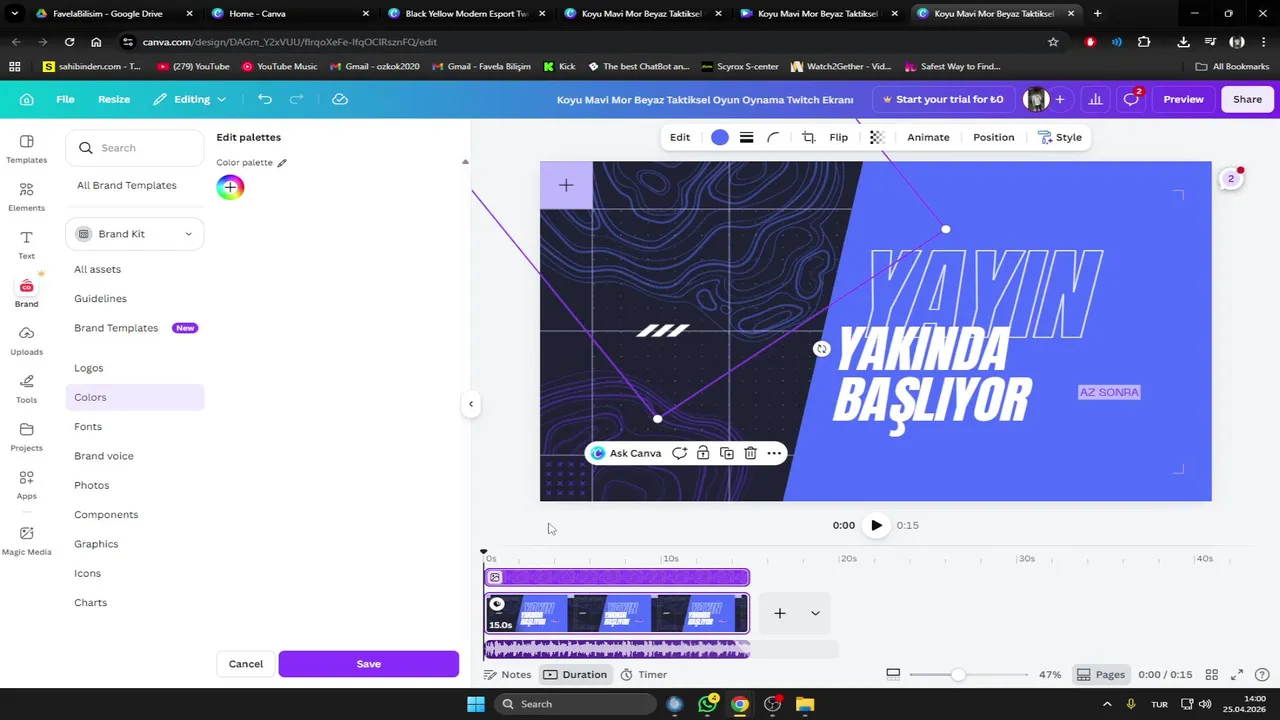Open add page options chevron

click(x=815, y=613)
